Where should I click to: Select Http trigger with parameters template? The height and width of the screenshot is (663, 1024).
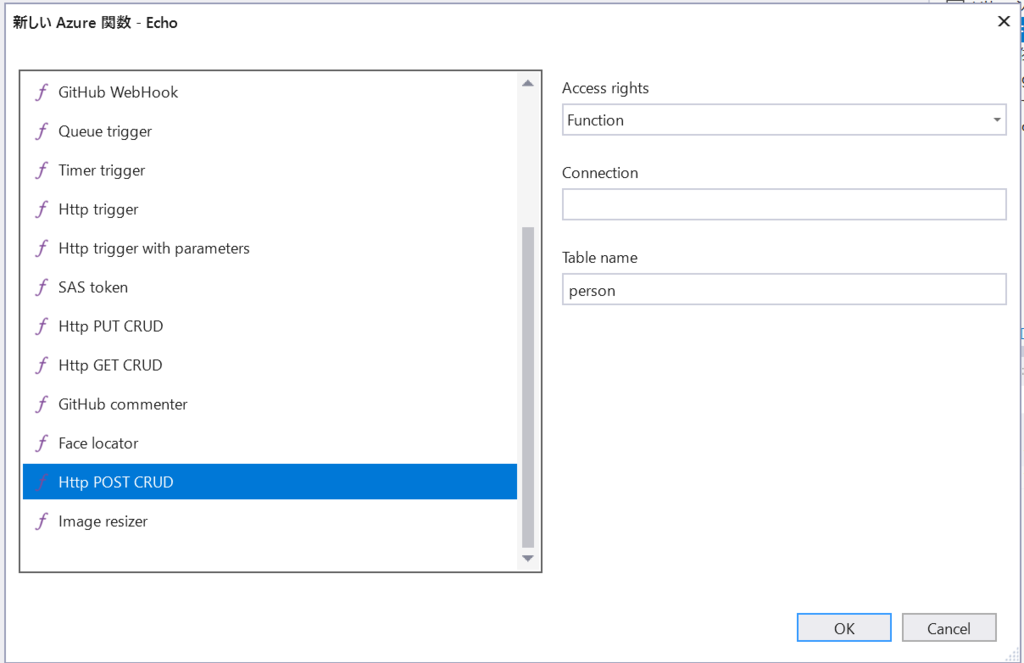270,248
